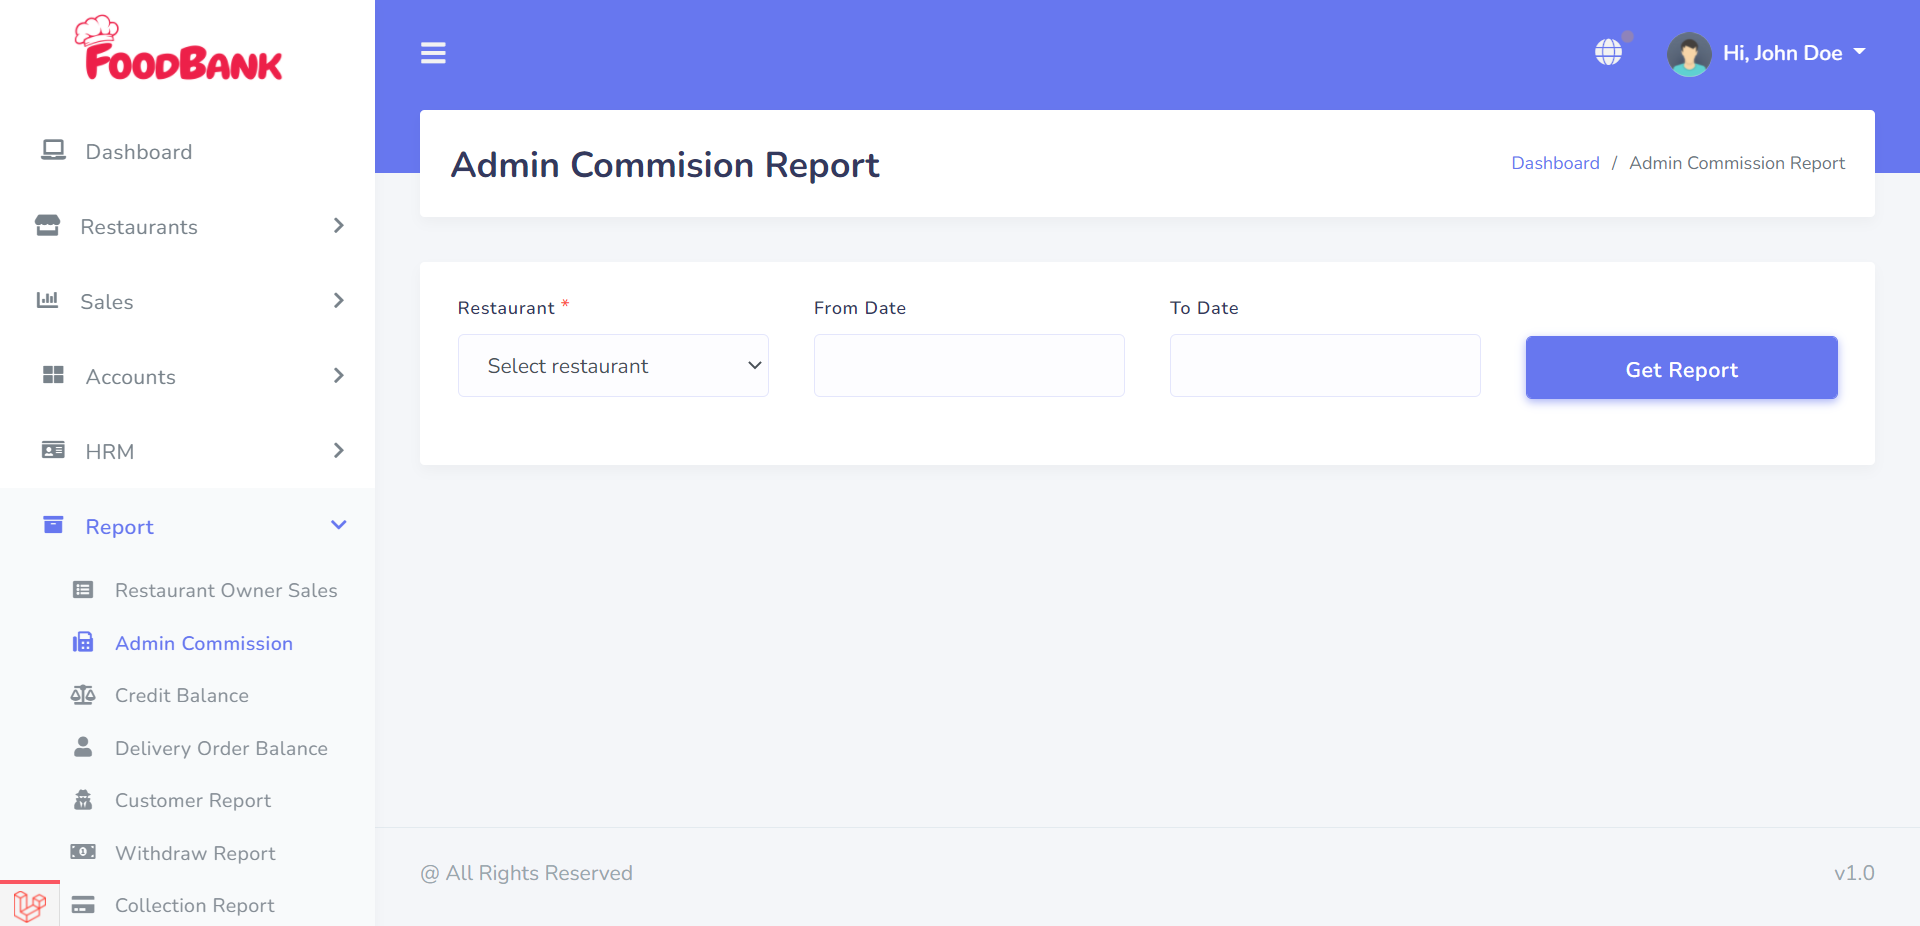Click the FoodBank logo
1920x926 pixels.
[x=179, y=48]
